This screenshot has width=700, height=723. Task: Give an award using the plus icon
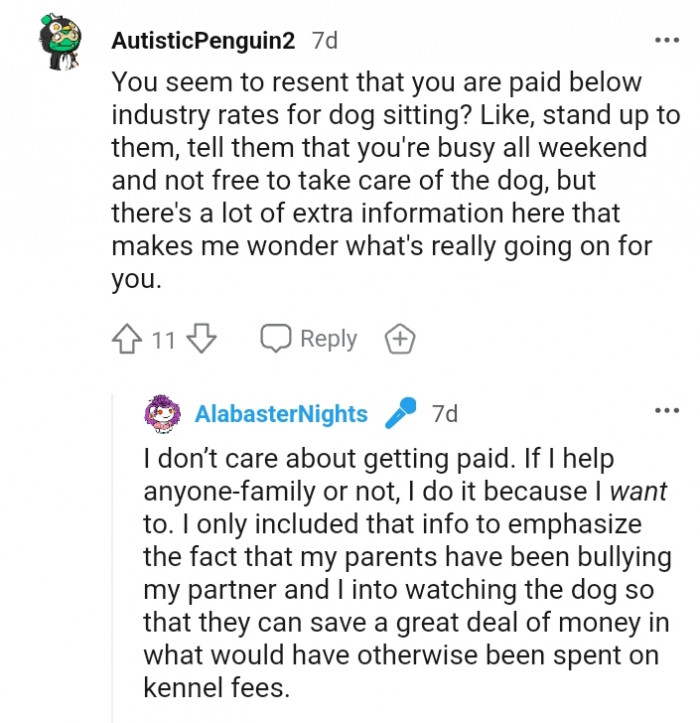pos(399,340)
